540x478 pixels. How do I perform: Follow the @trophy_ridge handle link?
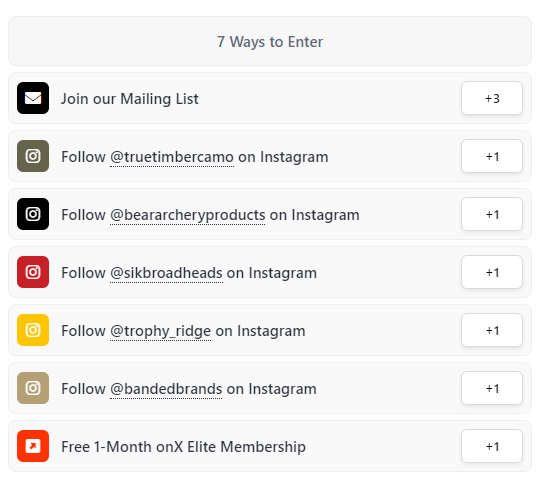pos(160,331)
